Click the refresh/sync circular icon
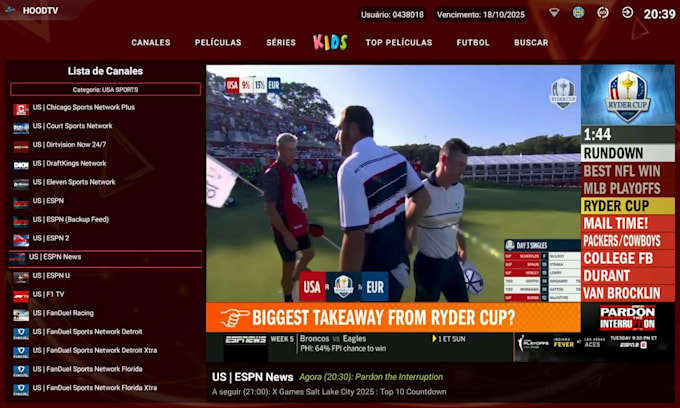The image size is (680, 408). click(x=603, y=13)
